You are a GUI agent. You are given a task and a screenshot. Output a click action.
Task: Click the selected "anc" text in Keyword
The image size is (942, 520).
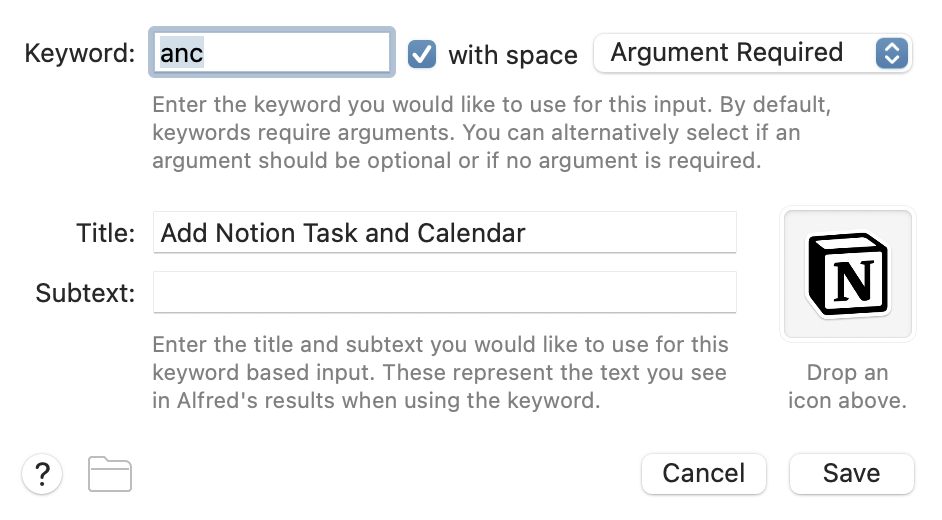[x=181, y=53]
